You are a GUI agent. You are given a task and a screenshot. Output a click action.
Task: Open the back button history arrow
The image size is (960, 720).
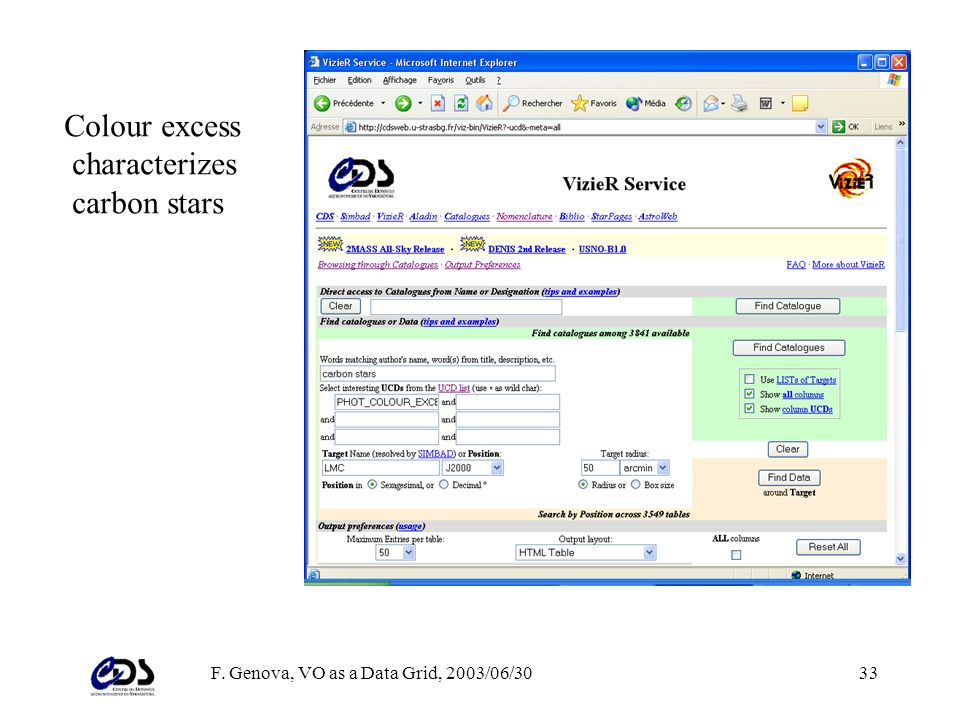(x=383, y=103)
